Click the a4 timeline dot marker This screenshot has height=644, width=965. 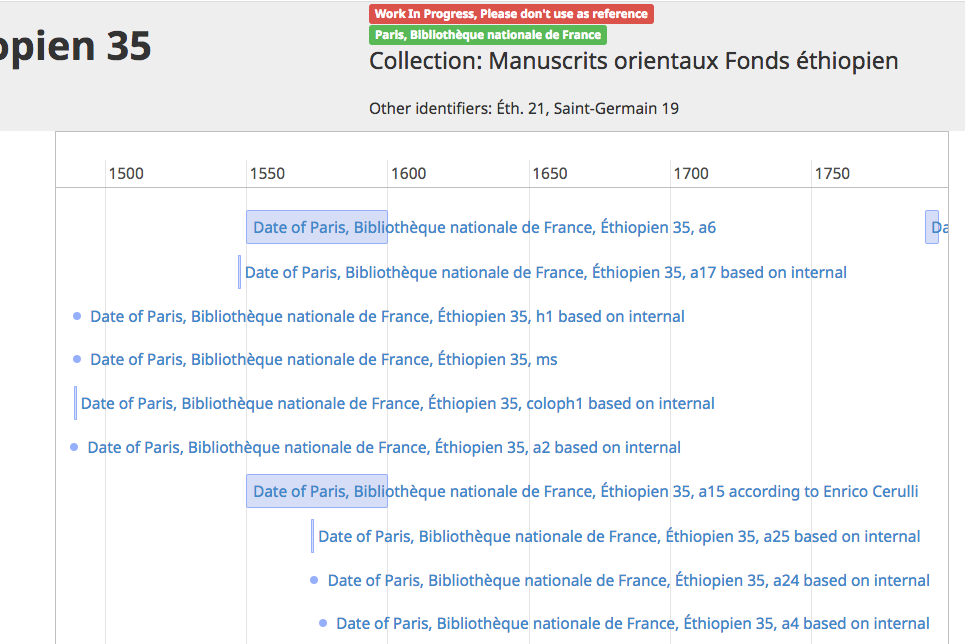click(x=323, y=623)
